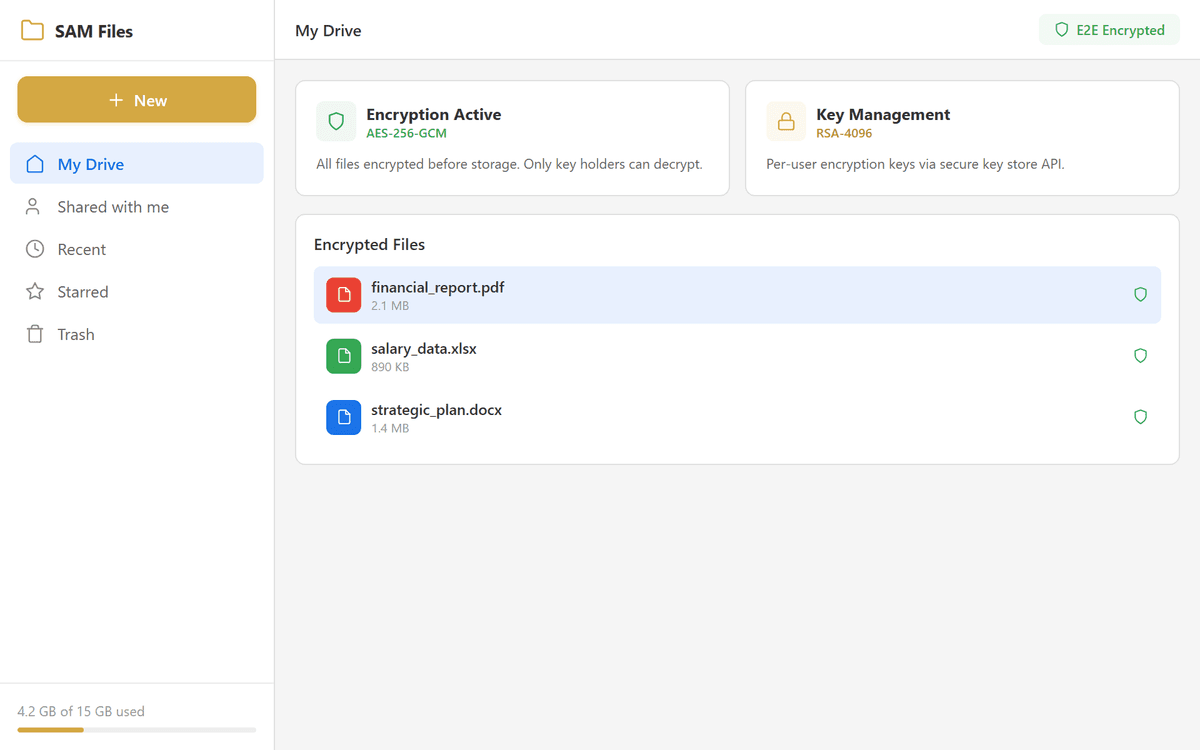Open Shared with me section
This screenshot has width=1200, height=750.
click(x=113, y=207)
